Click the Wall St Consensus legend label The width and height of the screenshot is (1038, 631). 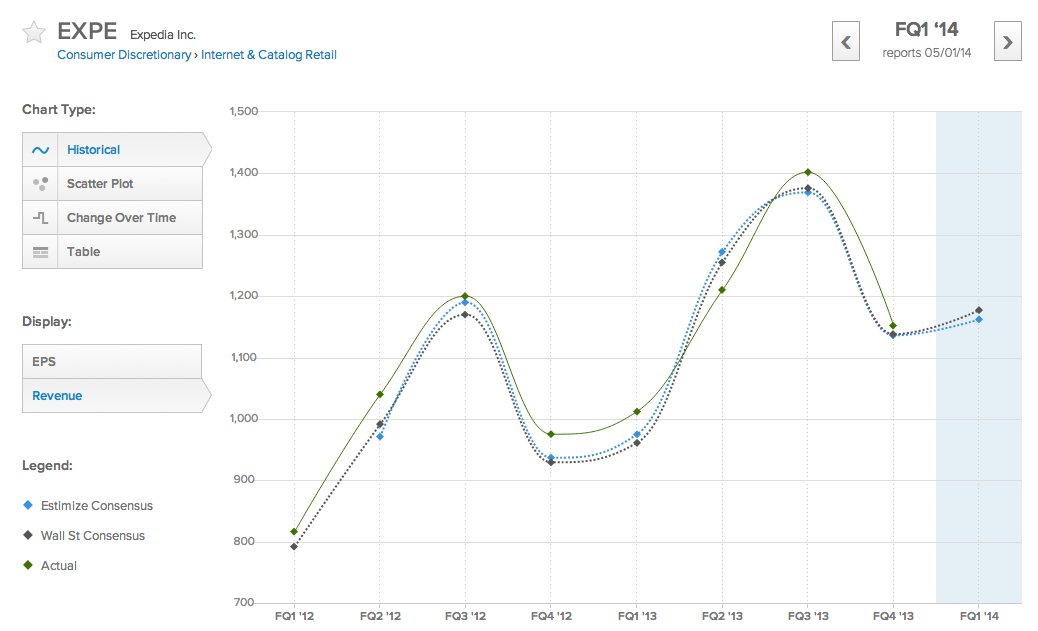click(x=93, y=536)
